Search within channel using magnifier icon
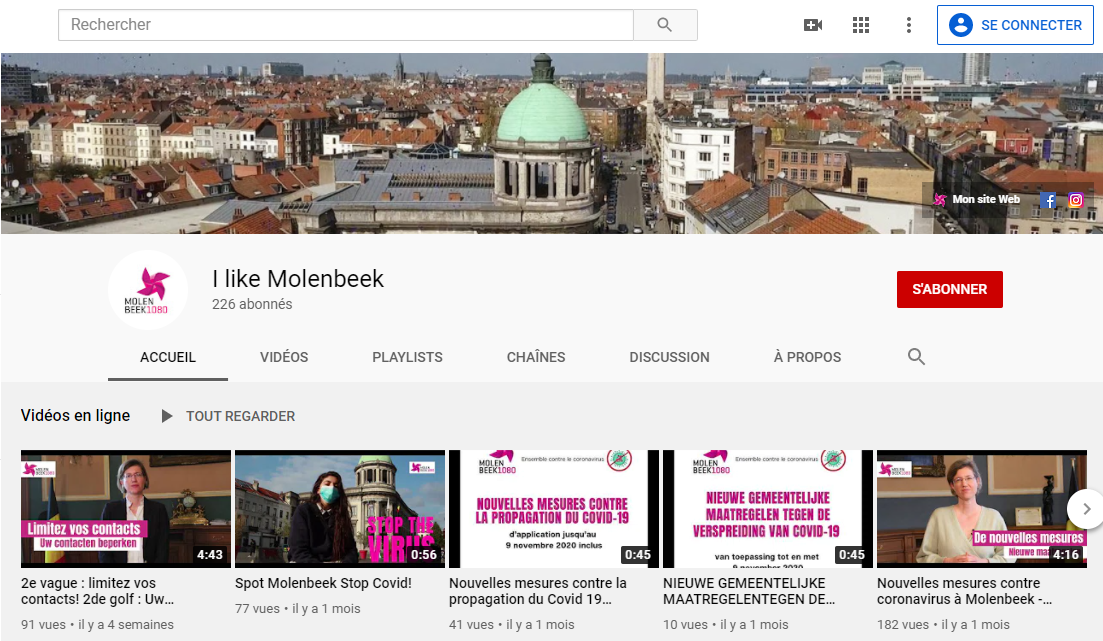1103x641 pixels. click(x=916, y=357)
